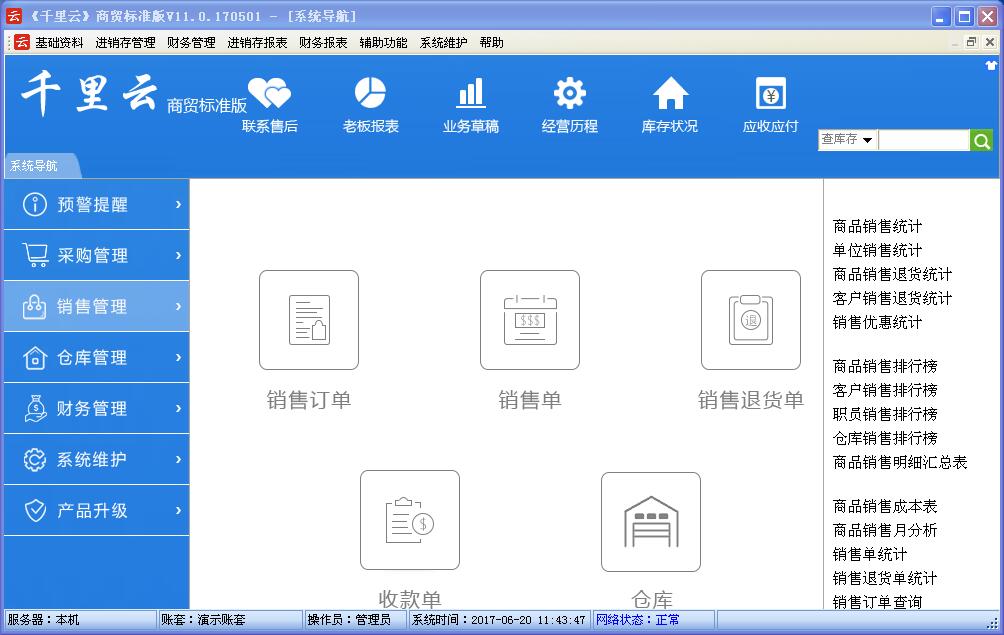This screenshot has height=635, width=1004.
Task: Open the 销售订单 document icon
Action: [309, 320]
